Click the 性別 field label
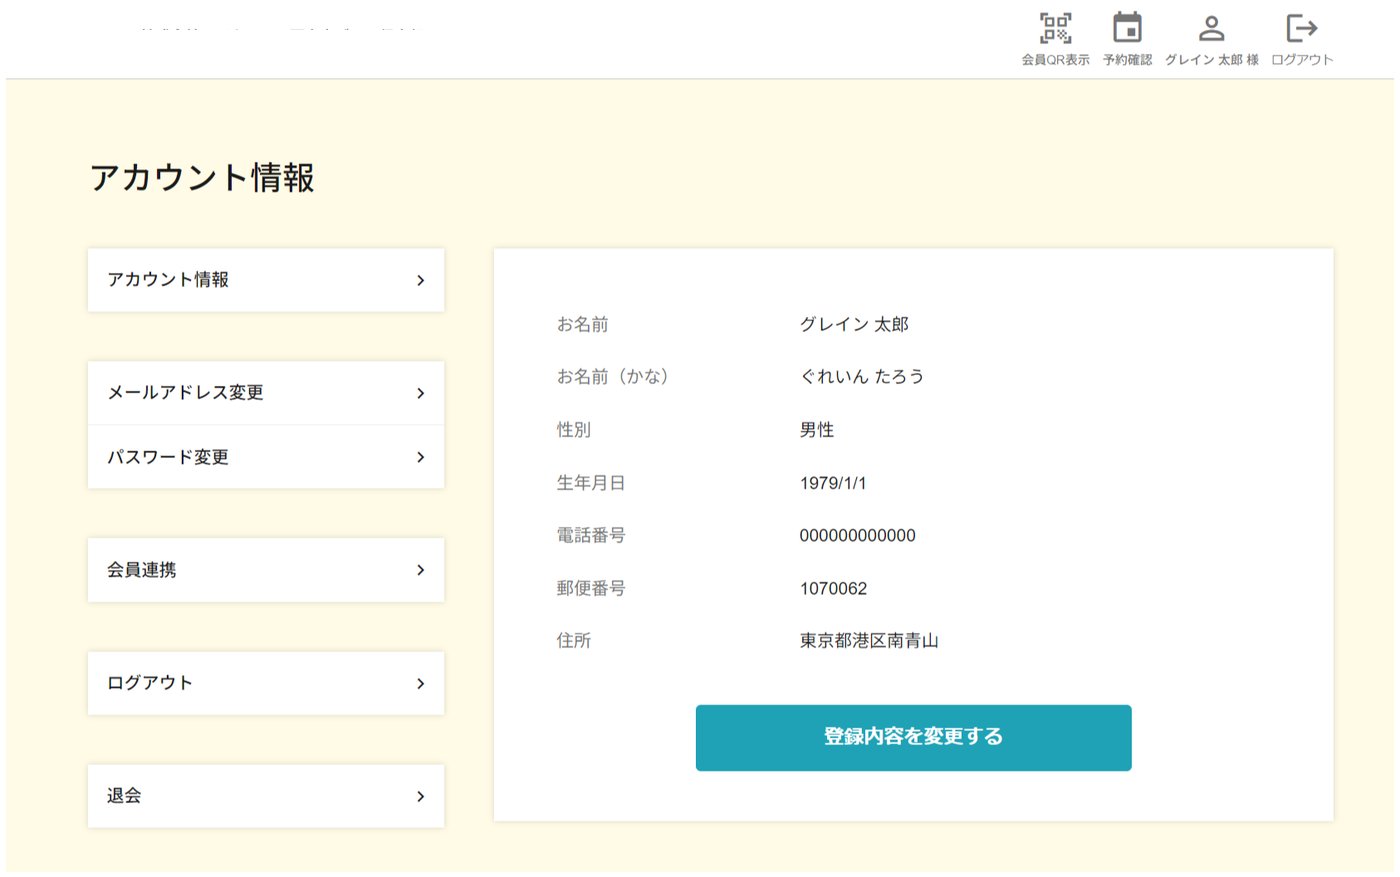The image size is (1400, 877). click(x=574, y=430)
